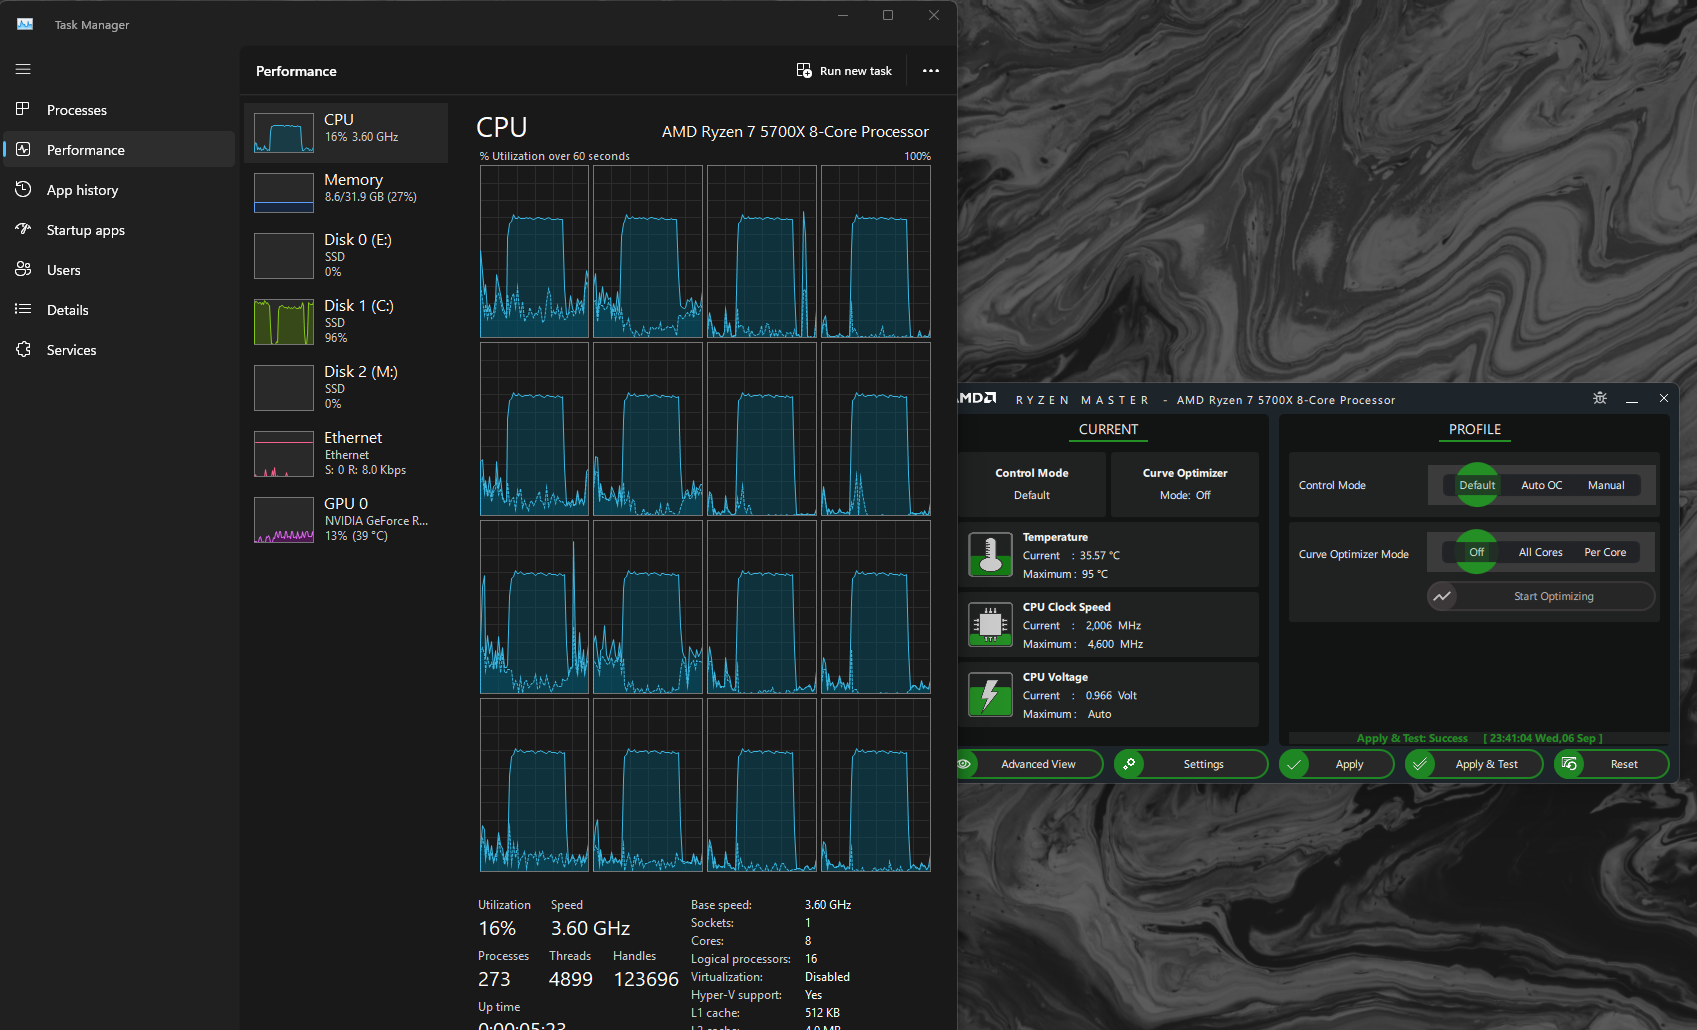
Task: Switch to the CURRENT tab in Ryzen Master
Action: point(1108,429)
